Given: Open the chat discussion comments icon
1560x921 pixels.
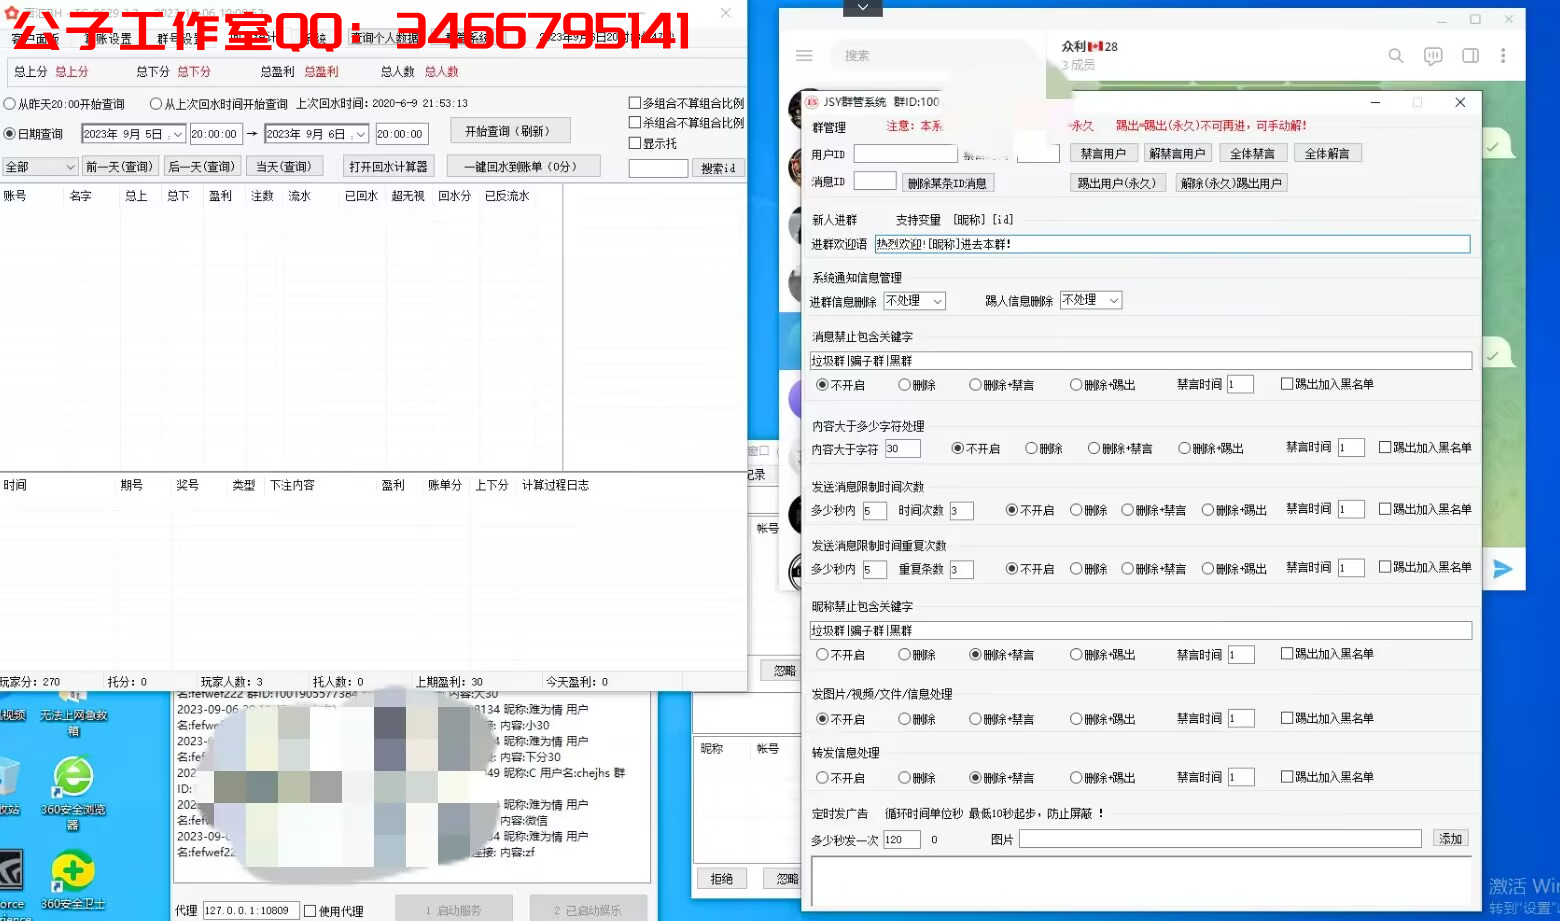Looking at the screenshot, I should click(x=1433, y=56).
